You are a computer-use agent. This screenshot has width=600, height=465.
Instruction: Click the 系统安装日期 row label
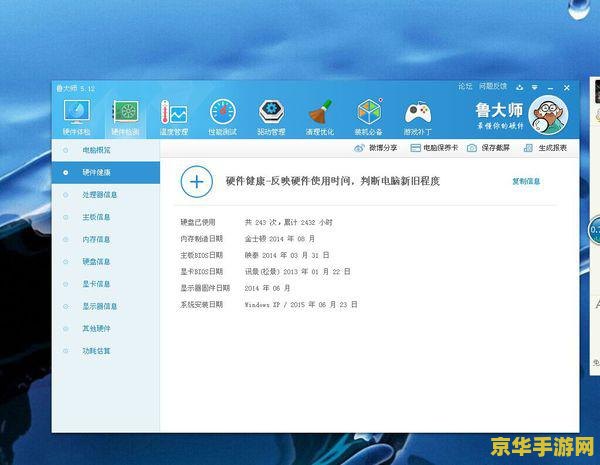click(202, 305)
